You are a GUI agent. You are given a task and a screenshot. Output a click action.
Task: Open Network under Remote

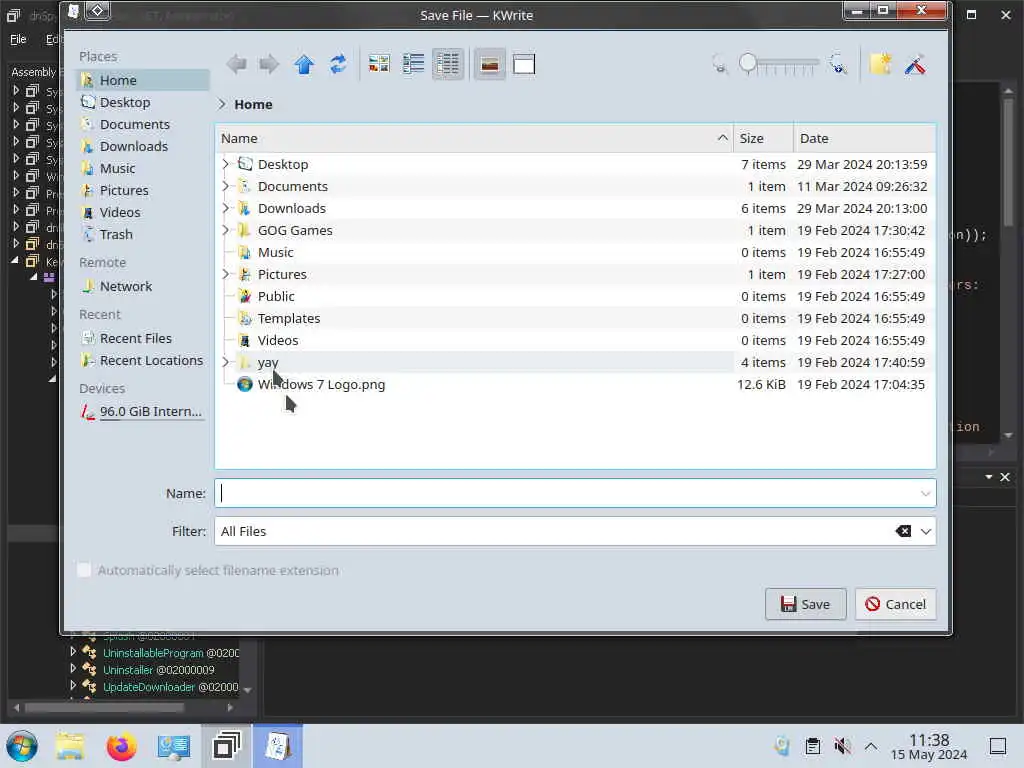143,286
